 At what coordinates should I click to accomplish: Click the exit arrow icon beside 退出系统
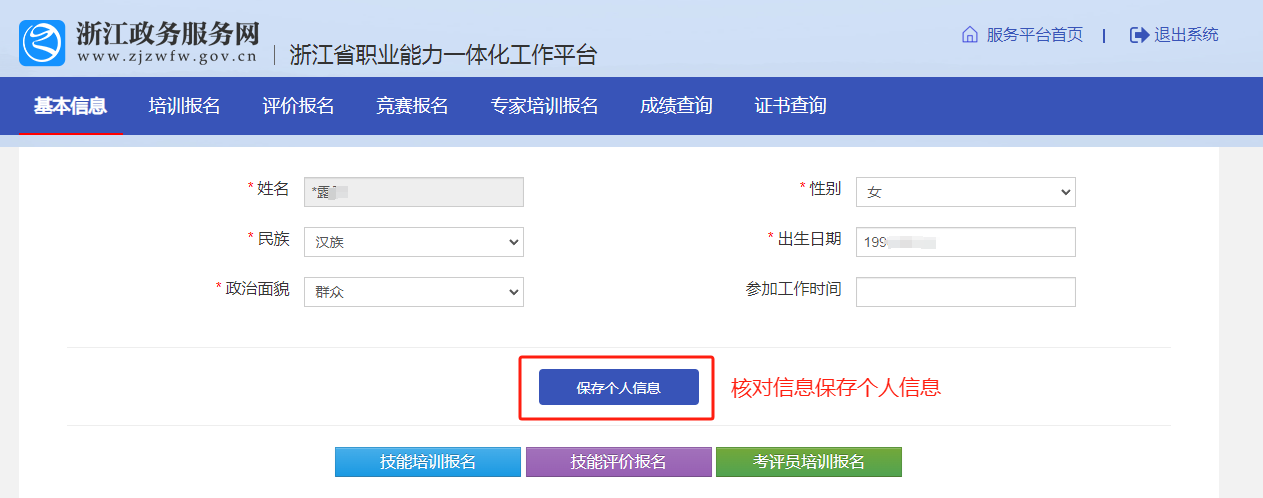click(1139, 35)
